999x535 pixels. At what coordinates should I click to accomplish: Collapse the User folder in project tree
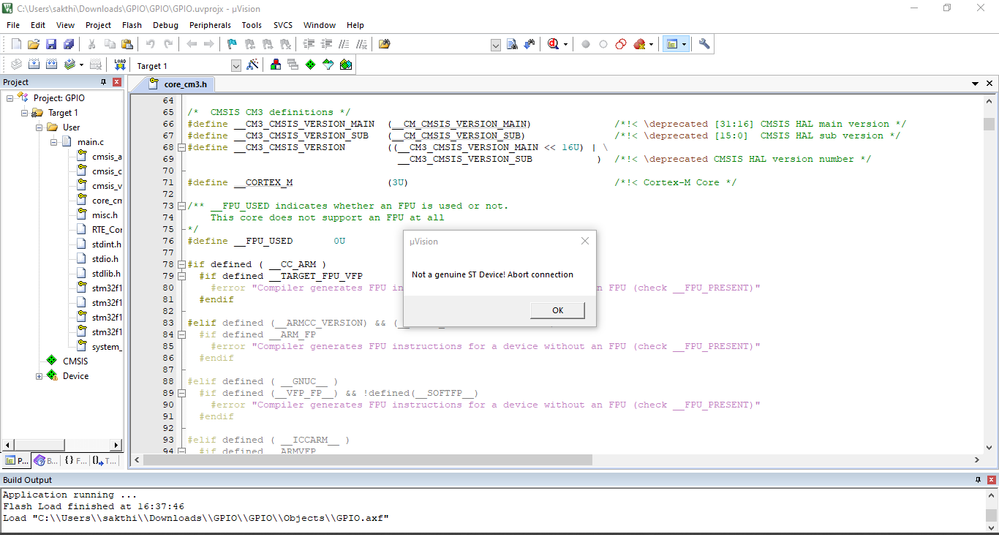pos(39,127)
